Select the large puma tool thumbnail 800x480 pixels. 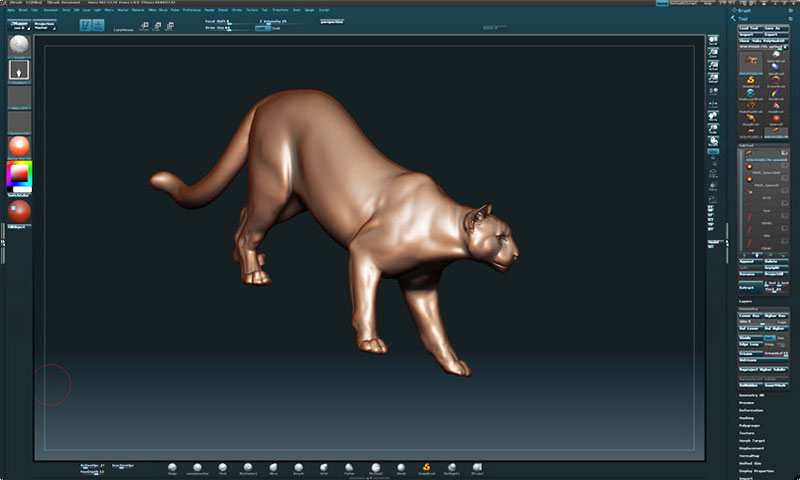point(751,62)
